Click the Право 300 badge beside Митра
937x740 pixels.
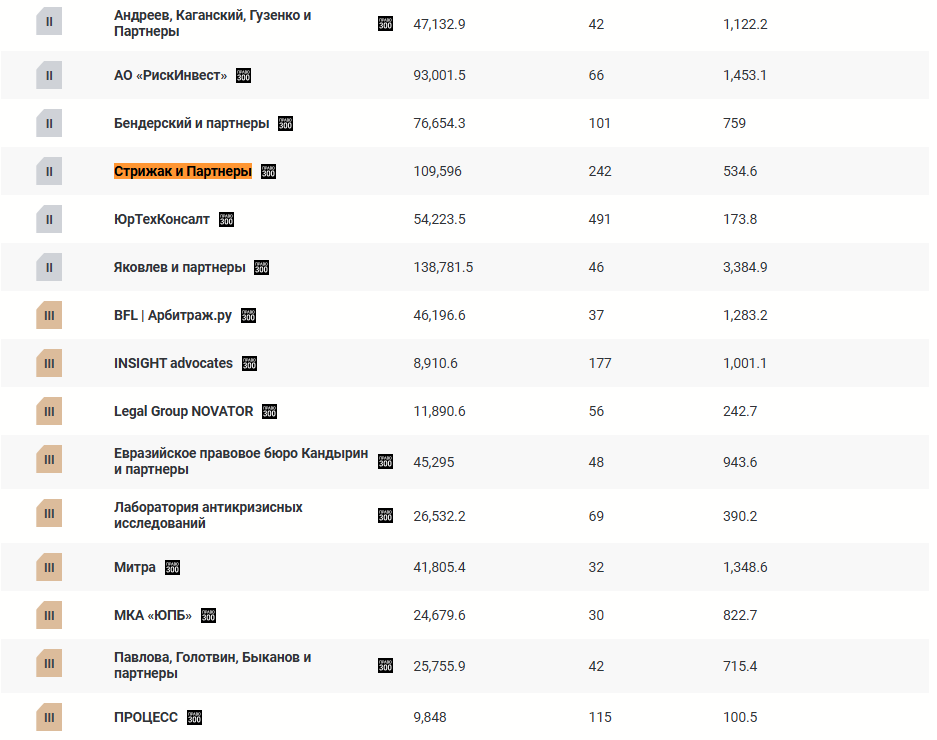point(173,567)
